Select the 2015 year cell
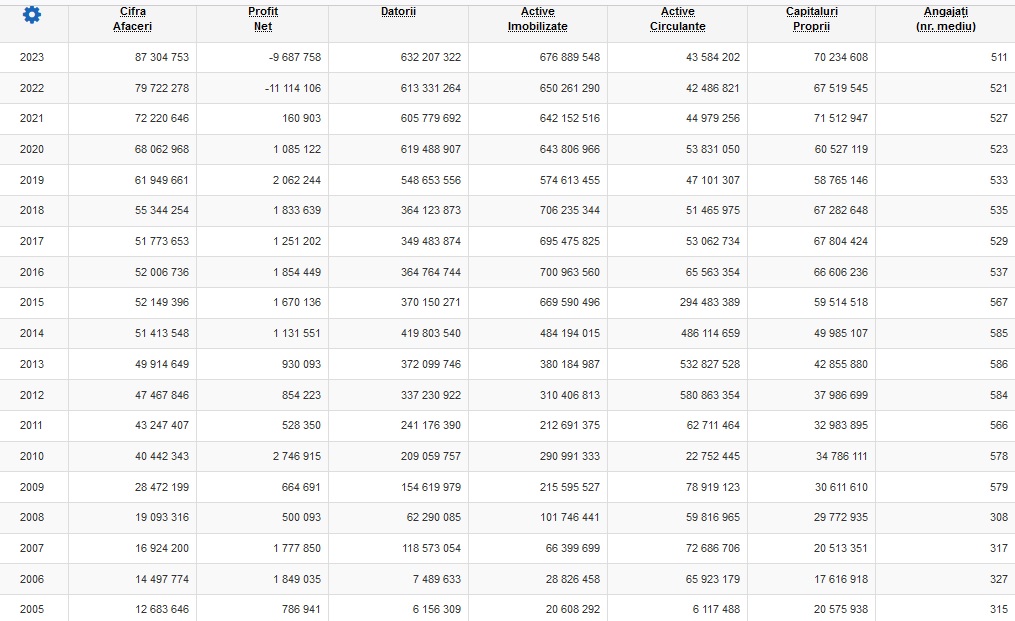The height and width of the screenshot is (621, 1015). (32, 302)
